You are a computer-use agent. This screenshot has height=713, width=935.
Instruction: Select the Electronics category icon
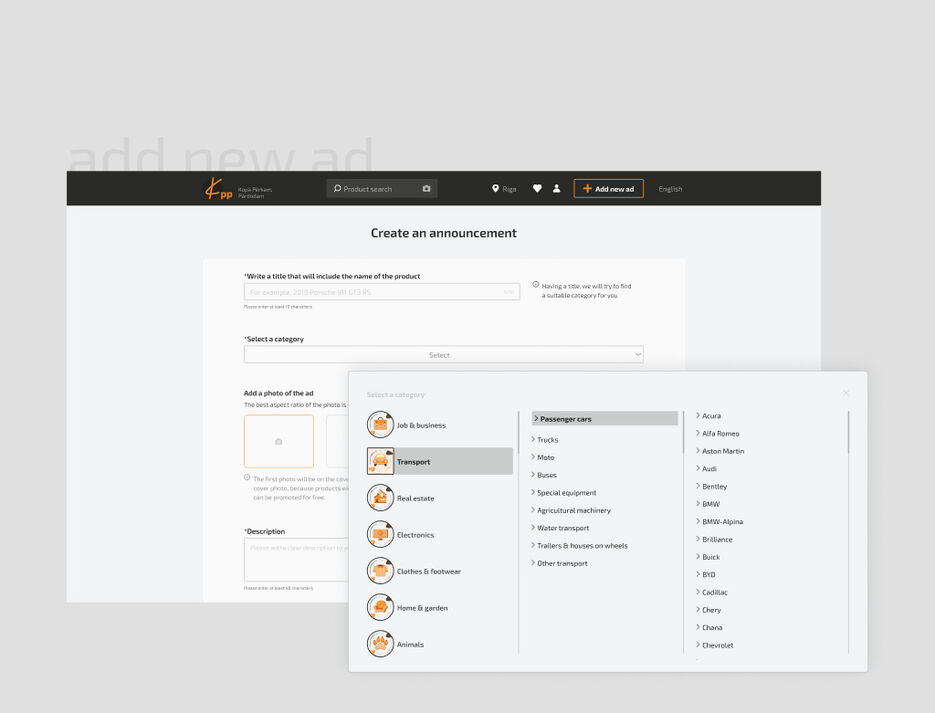tap(380, 535)
